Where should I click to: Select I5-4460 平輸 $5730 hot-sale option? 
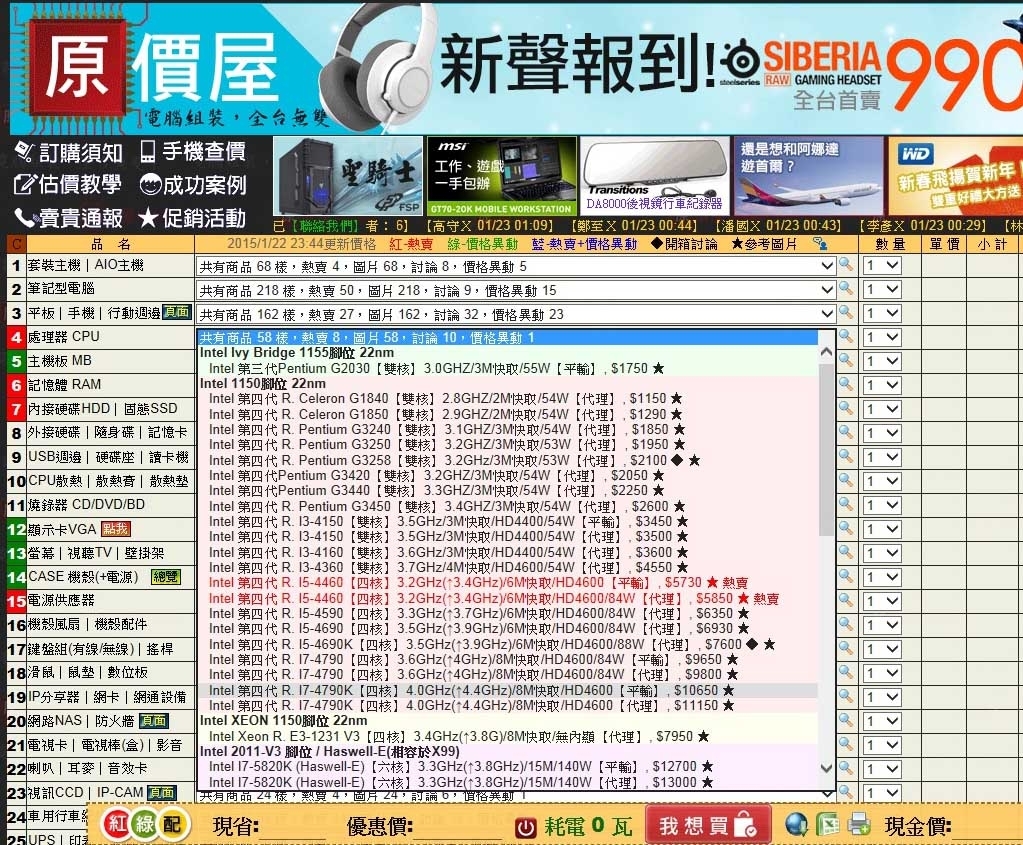tap(508, 582)
